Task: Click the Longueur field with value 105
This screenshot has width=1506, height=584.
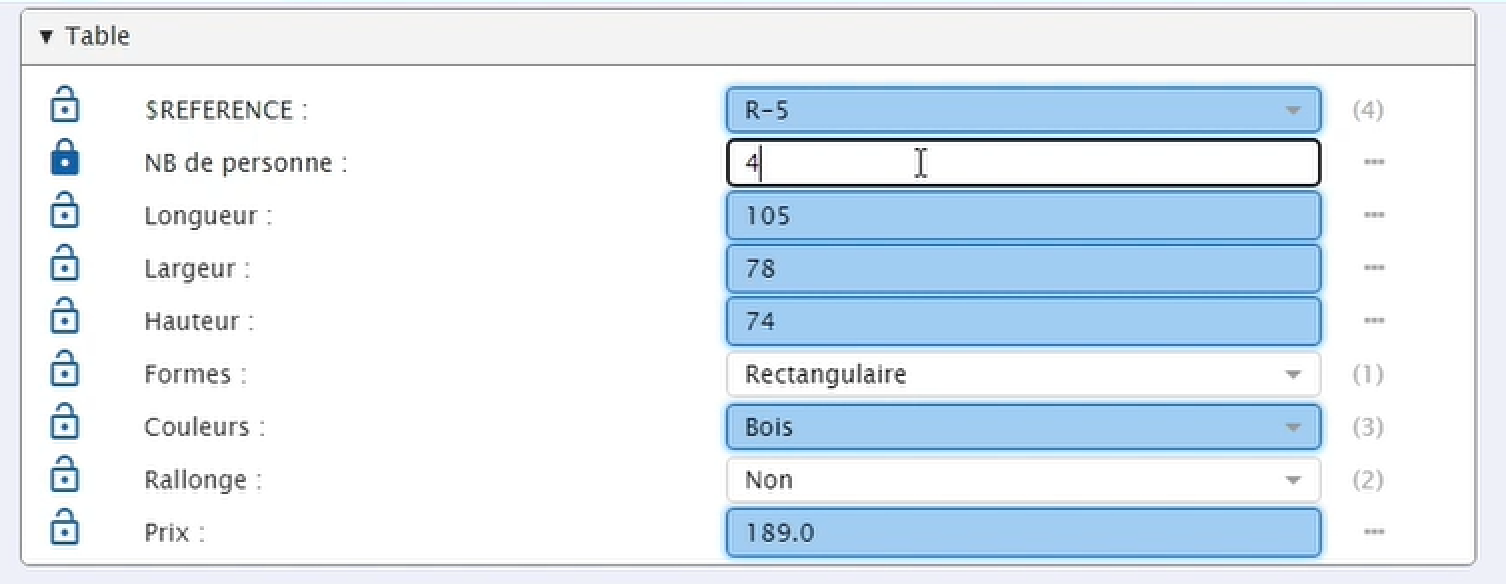Action: coord(1023,215)
